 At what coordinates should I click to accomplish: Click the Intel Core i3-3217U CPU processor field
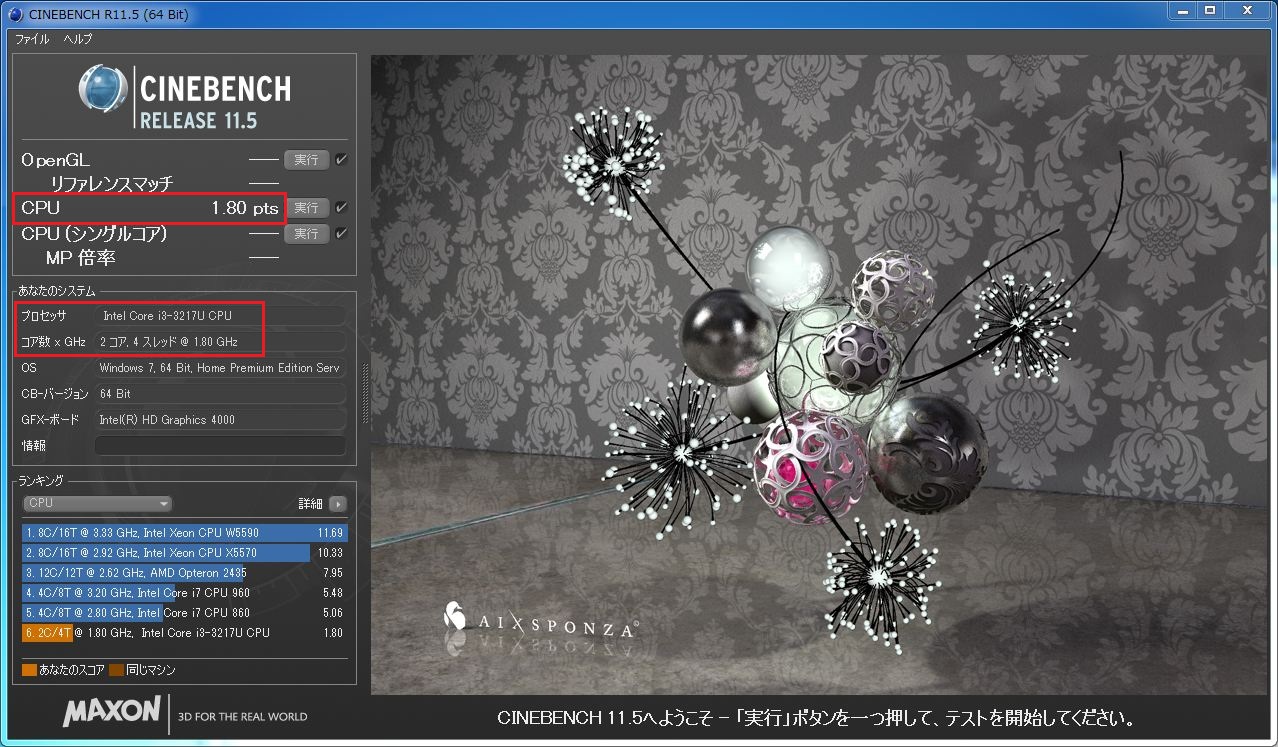(220, 316)
